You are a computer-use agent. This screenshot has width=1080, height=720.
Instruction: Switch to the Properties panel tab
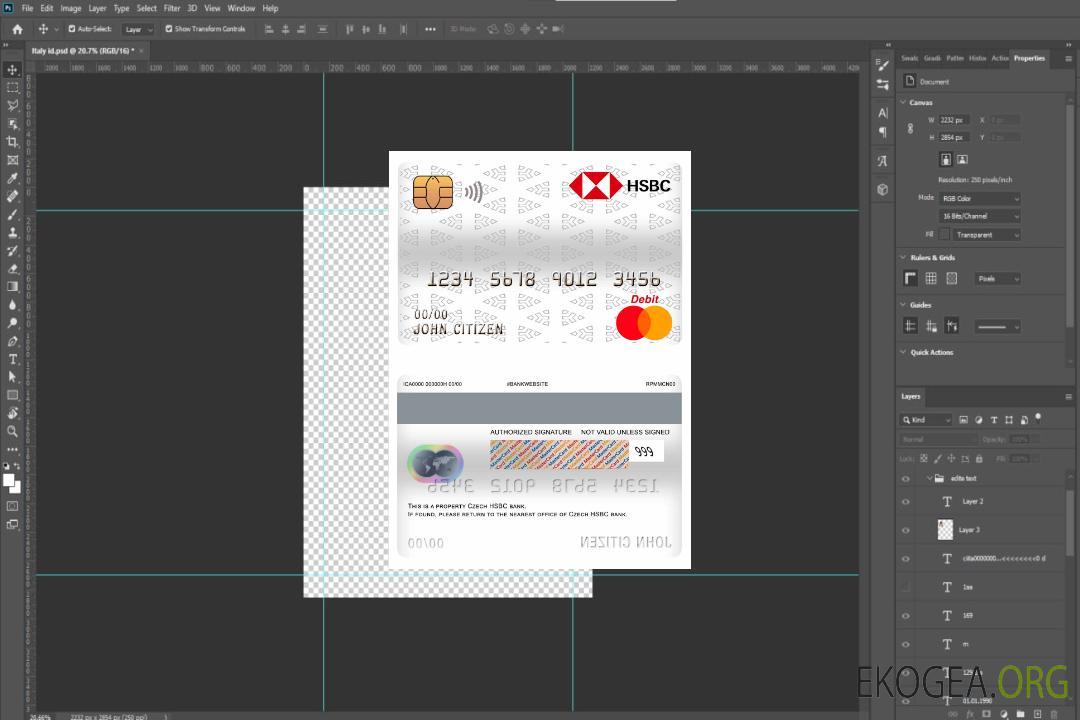click(1029, 58)
